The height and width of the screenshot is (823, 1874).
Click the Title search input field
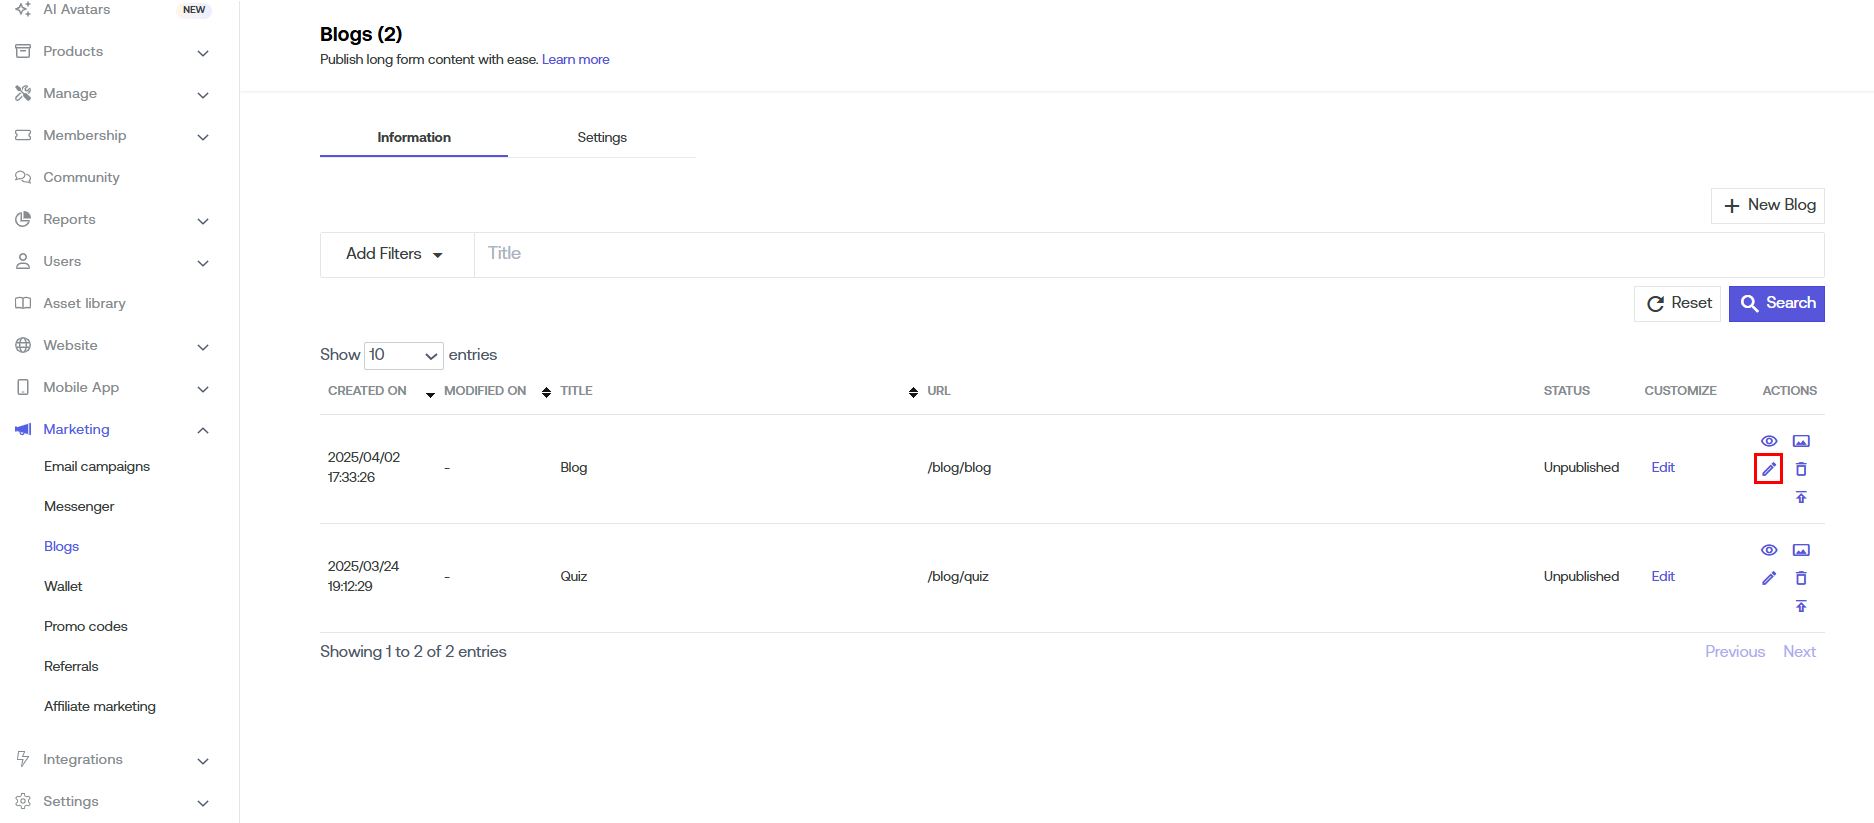[x=1148, y=254]
